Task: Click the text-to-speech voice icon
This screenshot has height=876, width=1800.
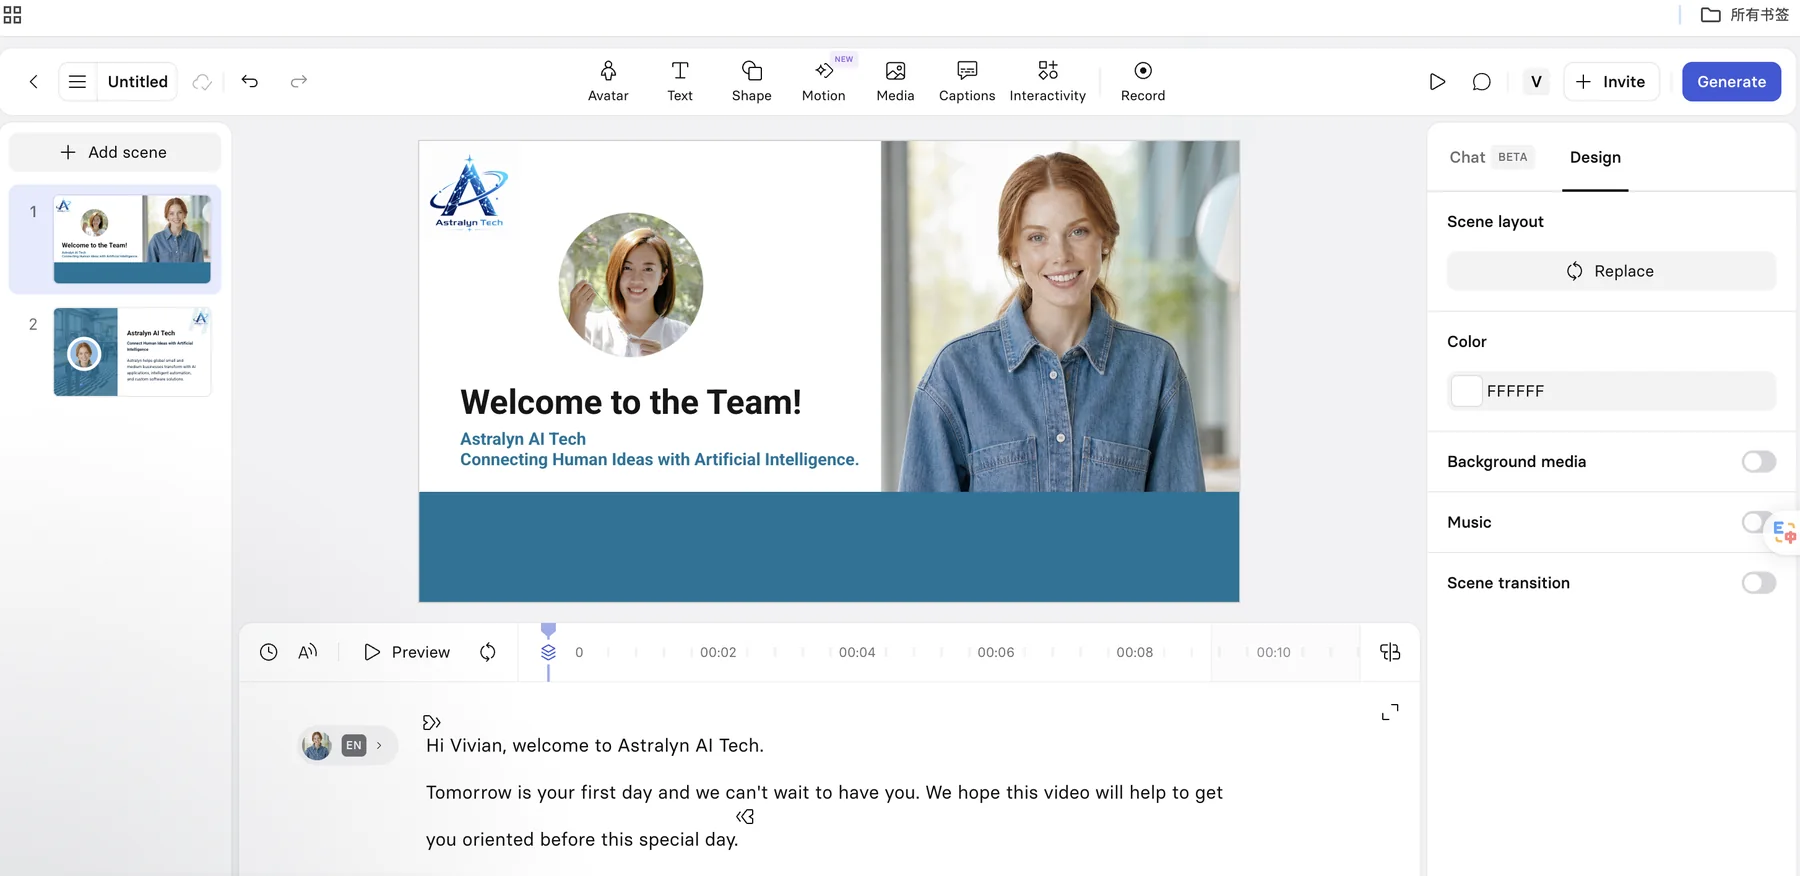Action: click(x=308, y=652)
